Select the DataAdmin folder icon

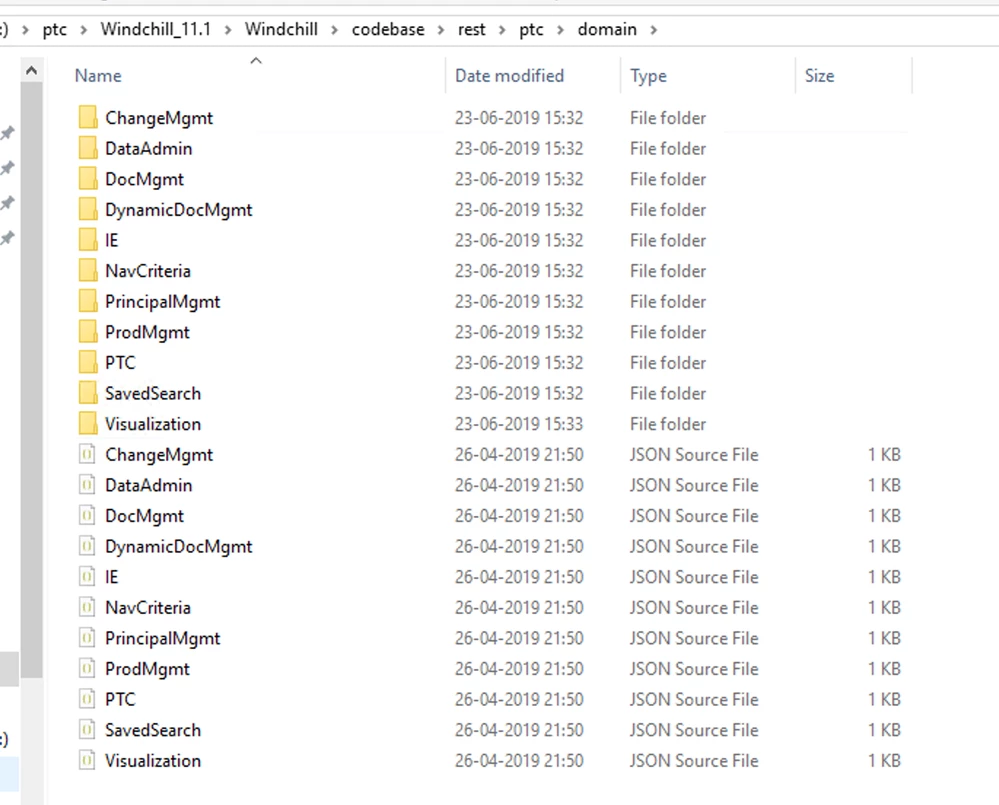coord(88,148)
